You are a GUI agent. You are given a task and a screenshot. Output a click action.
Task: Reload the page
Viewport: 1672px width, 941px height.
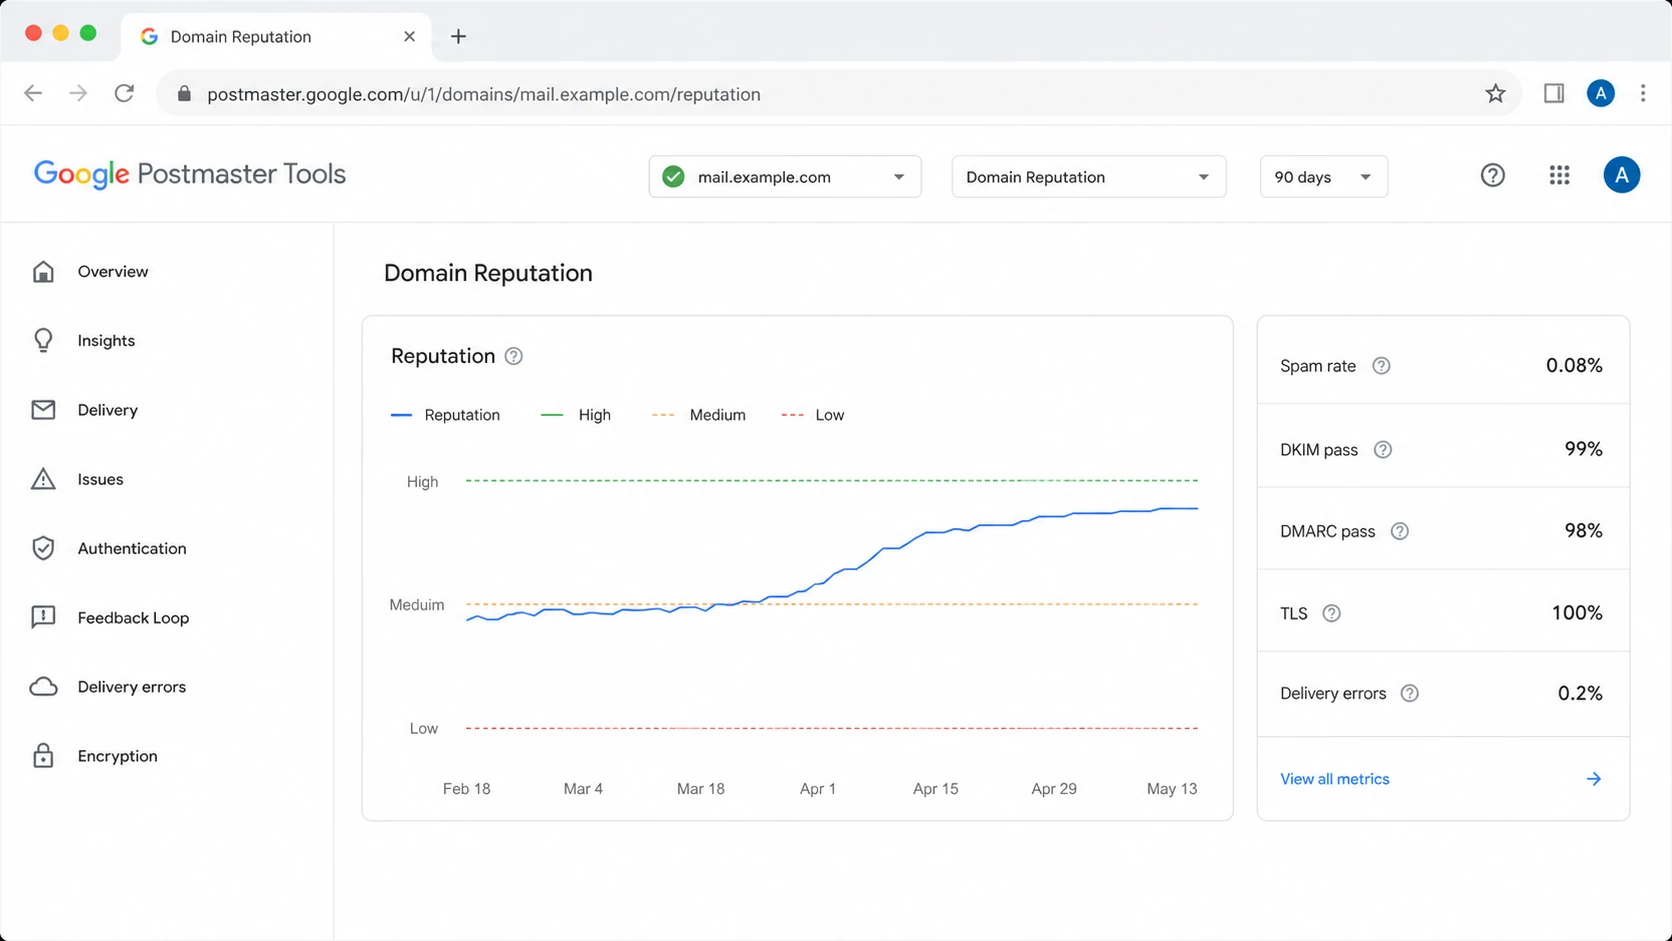pyautogui.click(x=124, y=93)
